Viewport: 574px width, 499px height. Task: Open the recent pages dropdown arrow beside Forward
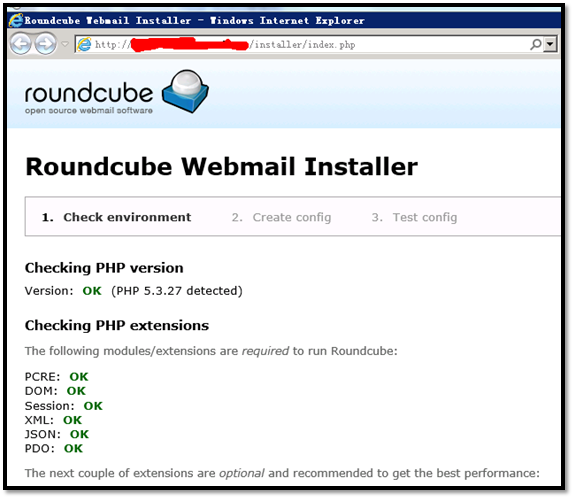65,44
